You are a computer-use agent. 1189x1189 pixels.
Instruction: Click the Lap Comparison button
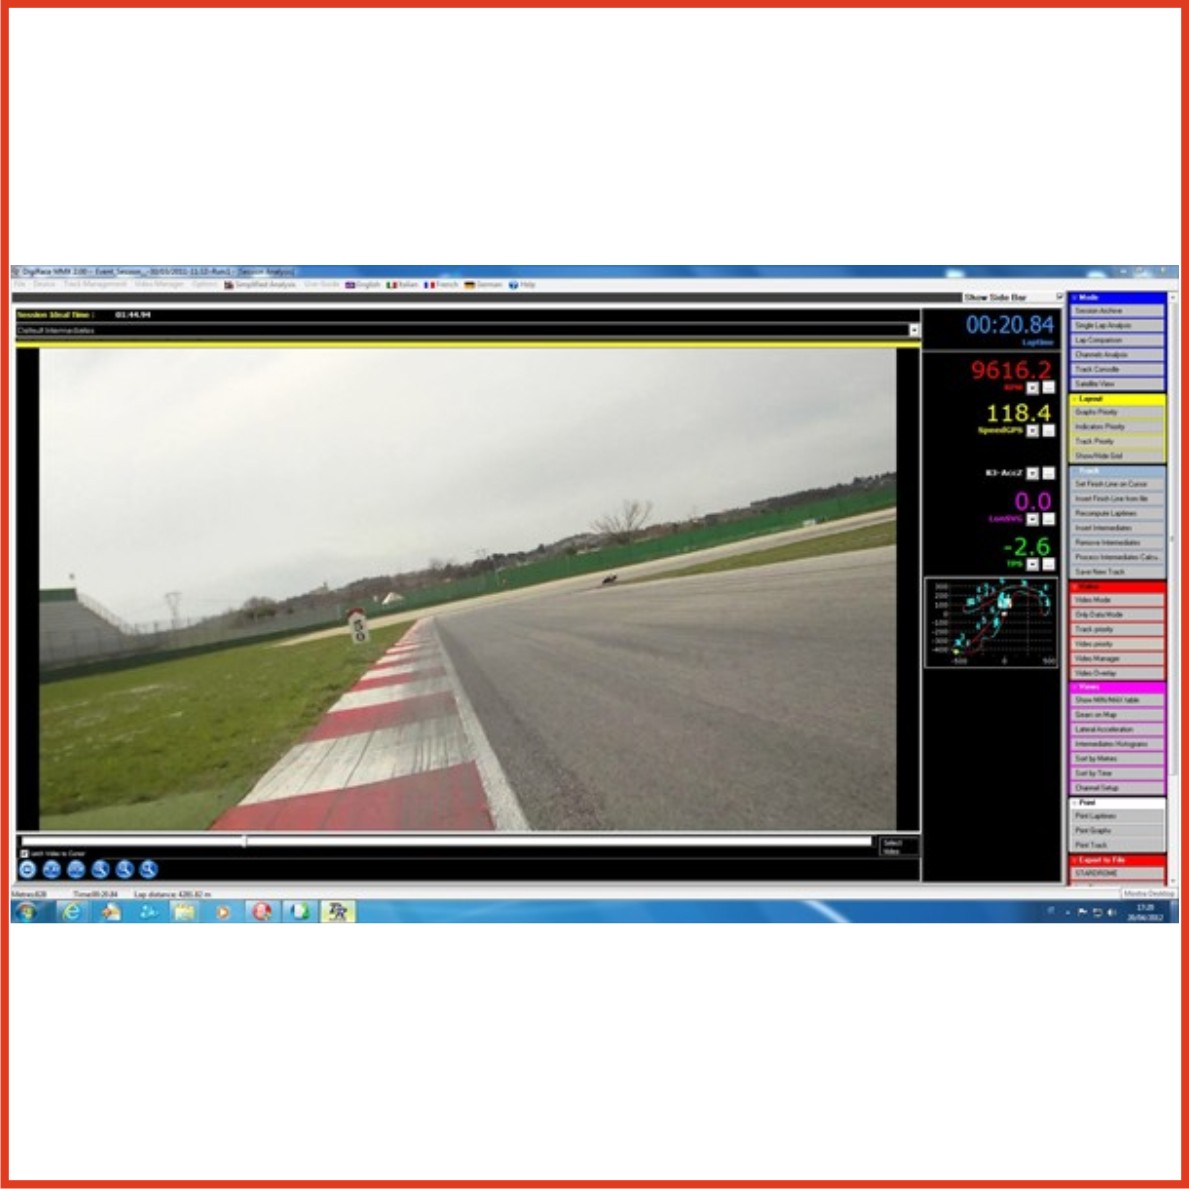tap(1116, 340)
